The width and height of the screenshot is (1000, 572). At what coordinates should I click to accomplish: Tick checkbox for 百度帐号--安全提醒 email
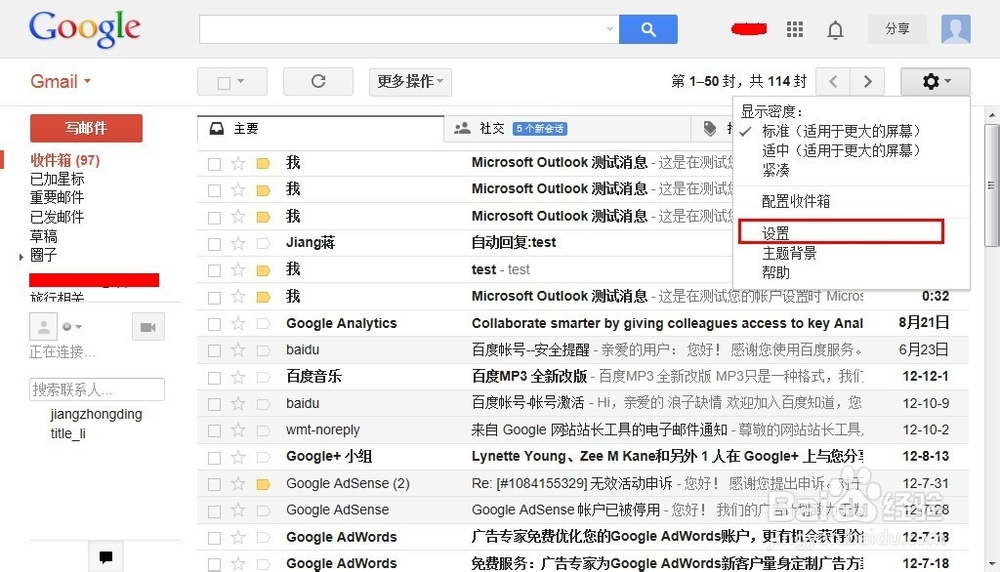pos(214,351)
